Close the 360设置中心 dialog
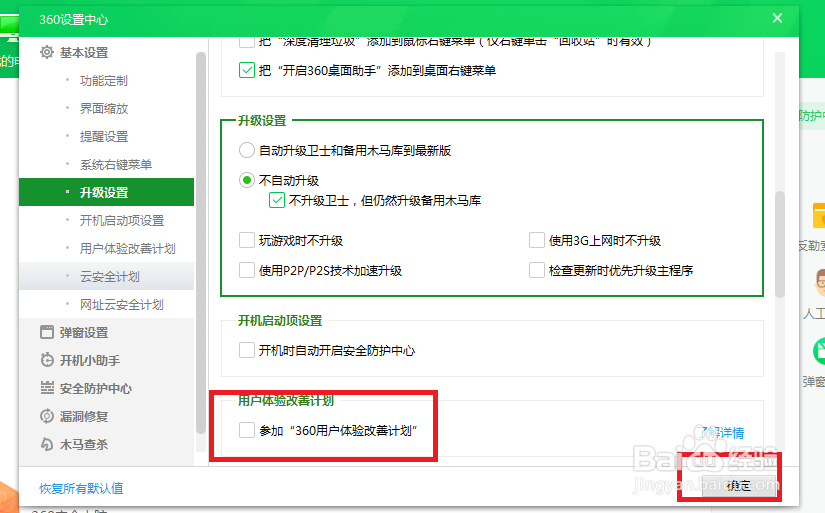 tap(777, 18)
